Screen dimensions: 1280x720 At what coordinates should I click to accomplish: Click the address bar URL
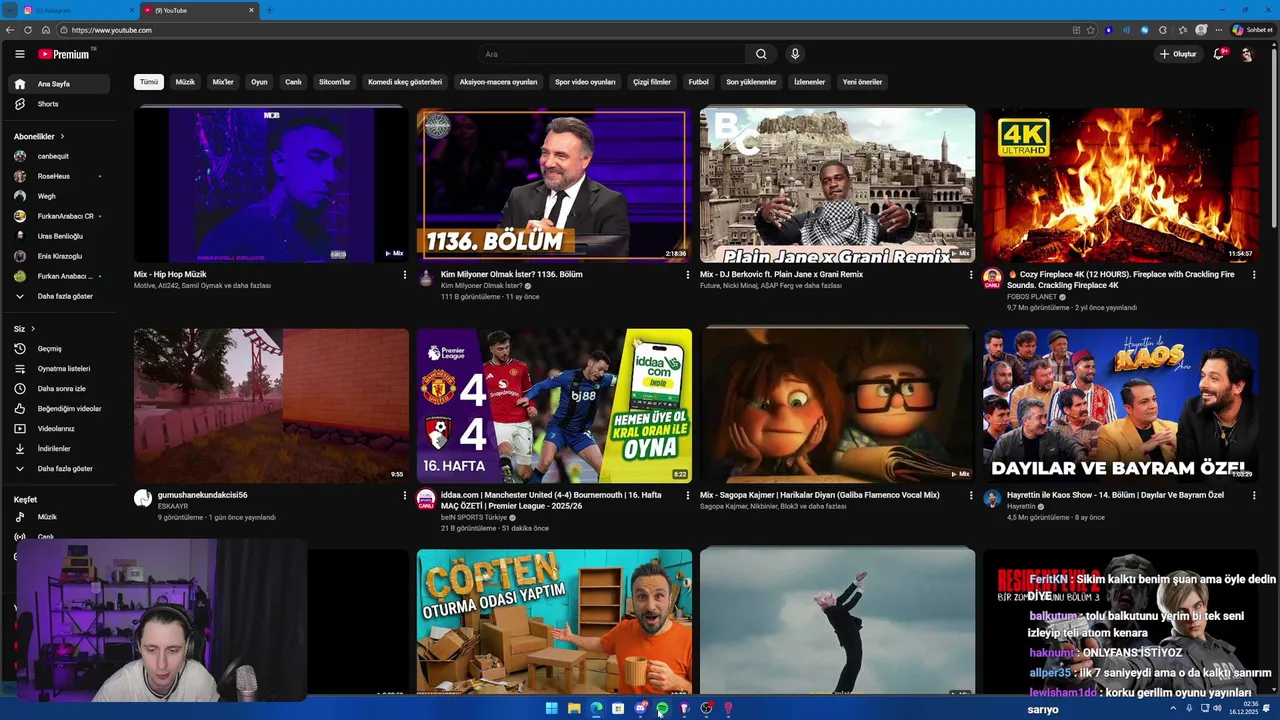pos(112,30)
